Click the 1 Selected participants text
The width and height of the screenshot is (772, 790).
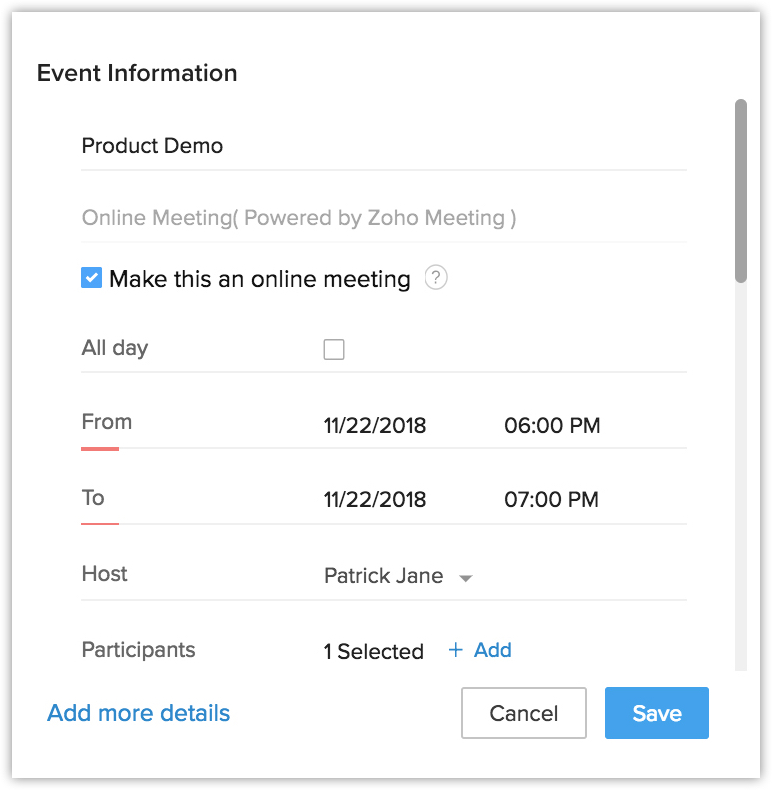(373, 652)
